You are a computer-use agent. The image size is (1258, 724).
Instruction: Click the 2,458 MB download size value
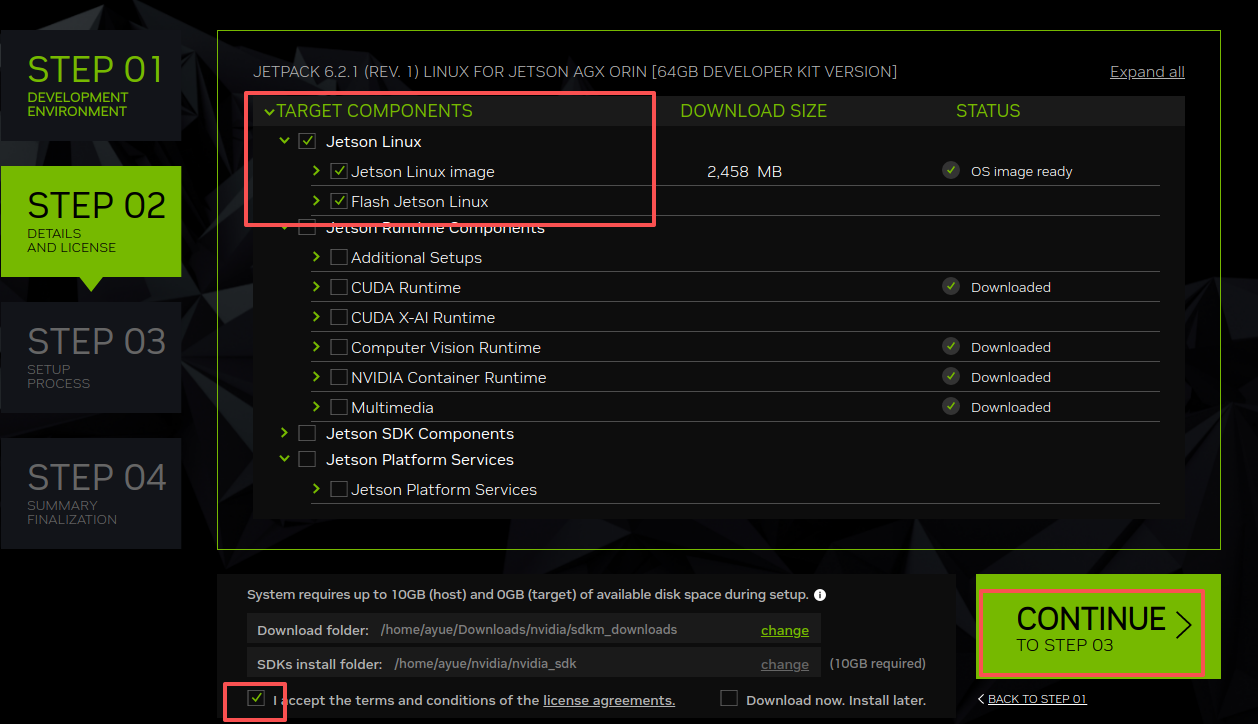click(744, 171)
